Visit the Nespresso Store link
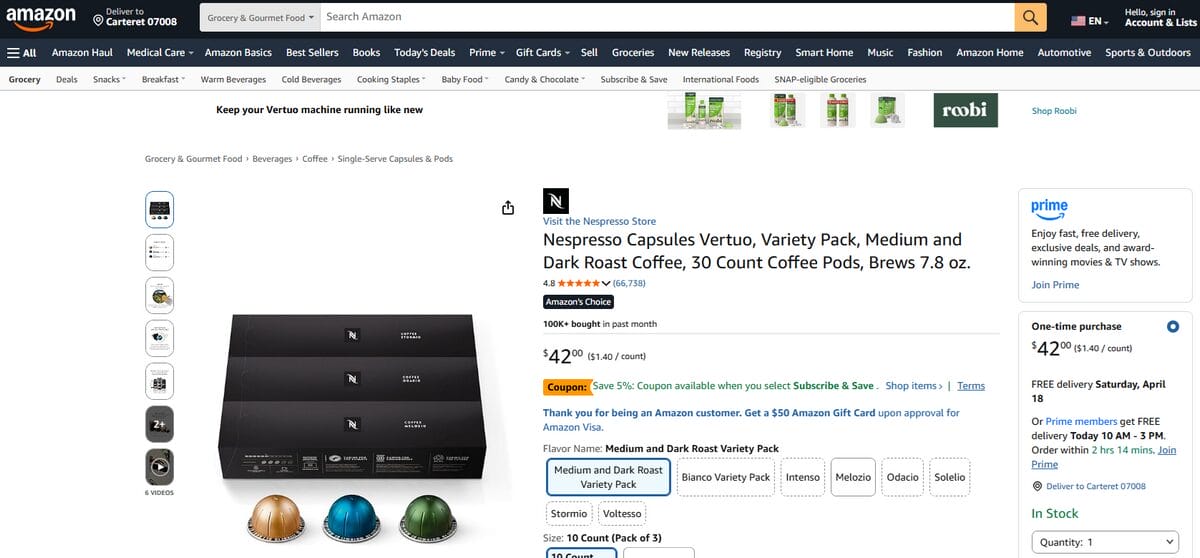Image resolution: width=1200 pixels, height=558 pixels. point(599,221)
